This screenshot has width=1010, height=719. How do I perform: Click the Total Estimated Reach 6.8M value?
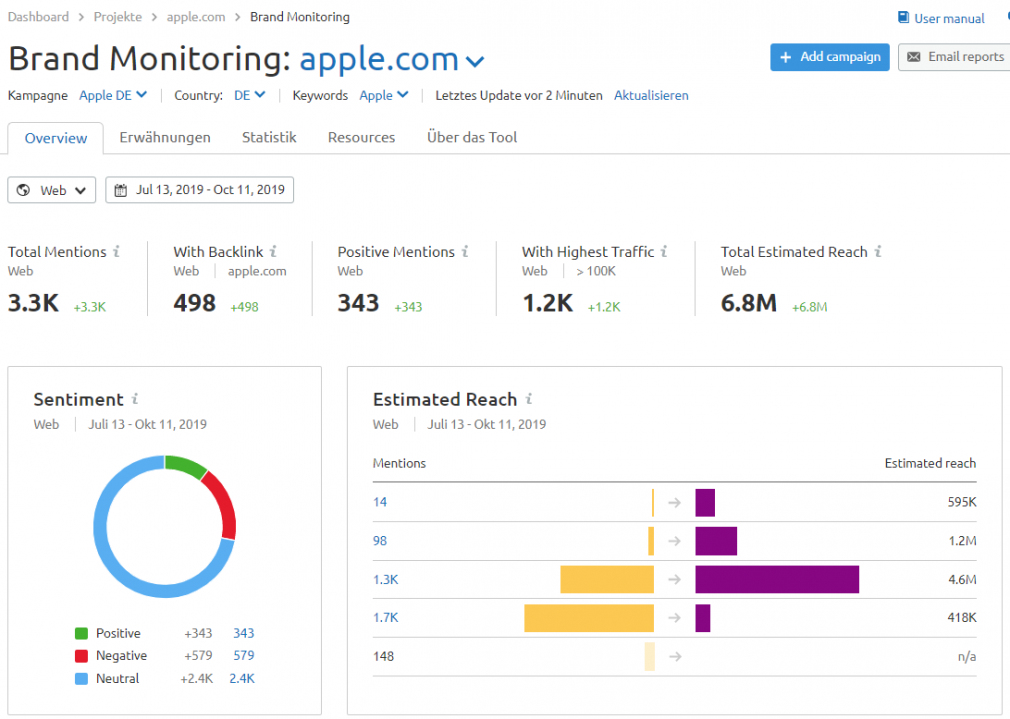point(748,303)
